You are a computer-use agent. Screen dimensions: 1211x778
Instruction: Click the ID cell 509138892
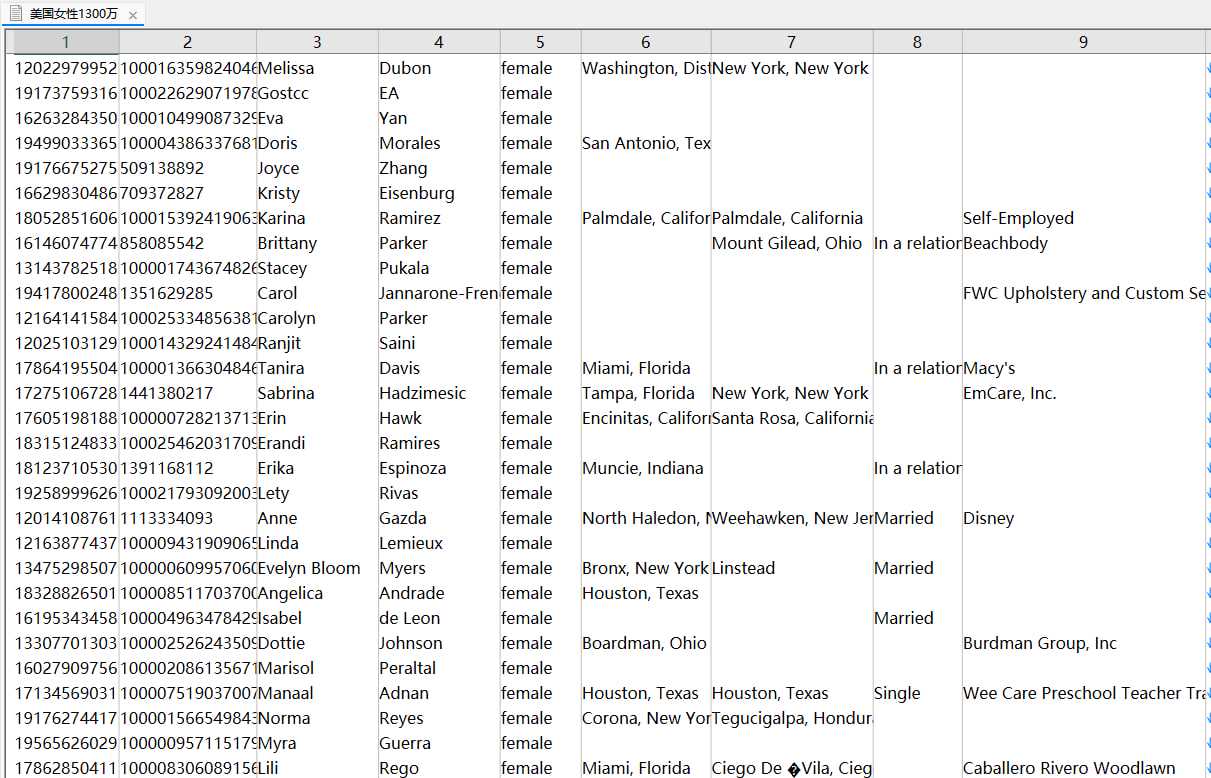point(188,168)
